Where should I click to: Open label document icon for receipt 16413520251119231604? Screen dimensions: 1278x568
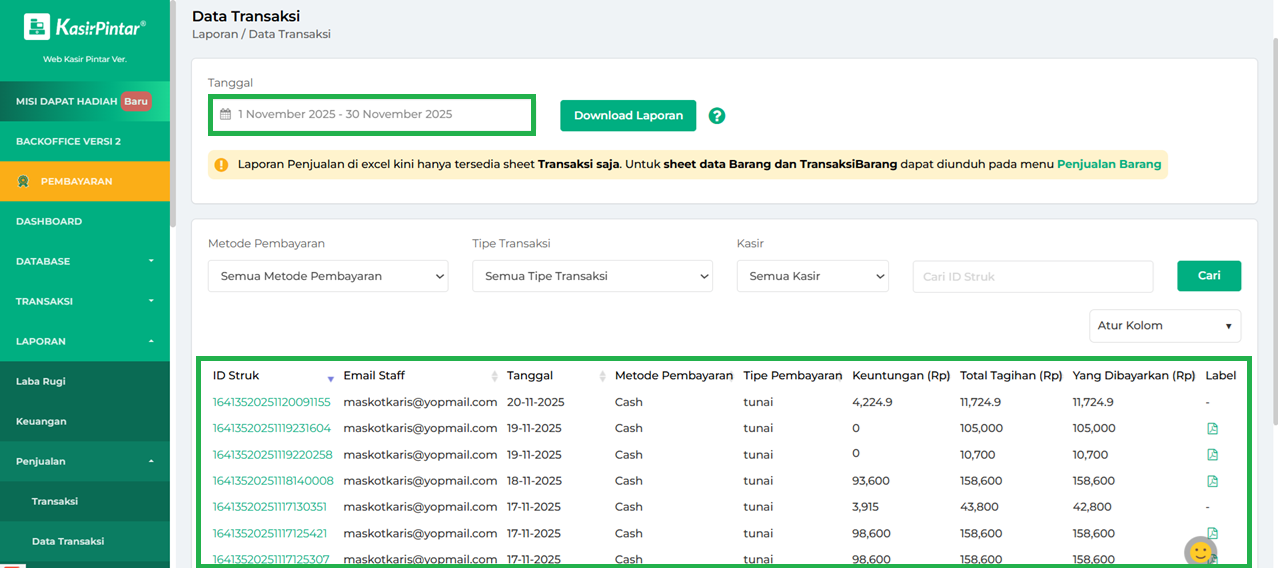click(1212, 429)
